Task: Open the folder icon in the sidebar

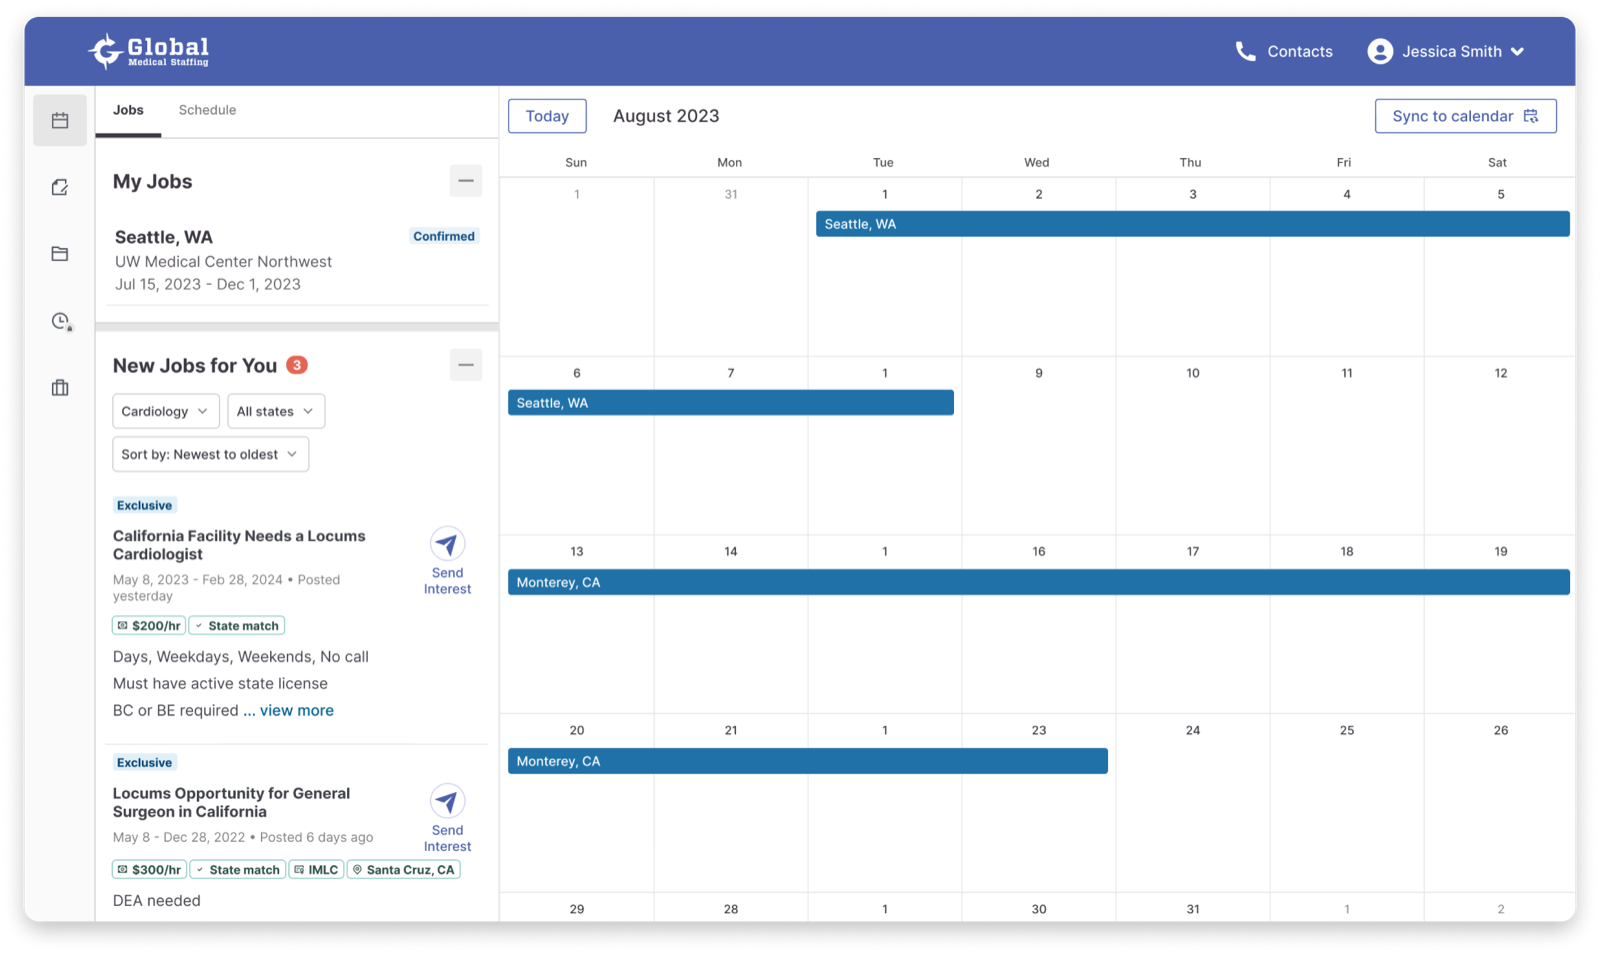Action: tap(60, 254)
